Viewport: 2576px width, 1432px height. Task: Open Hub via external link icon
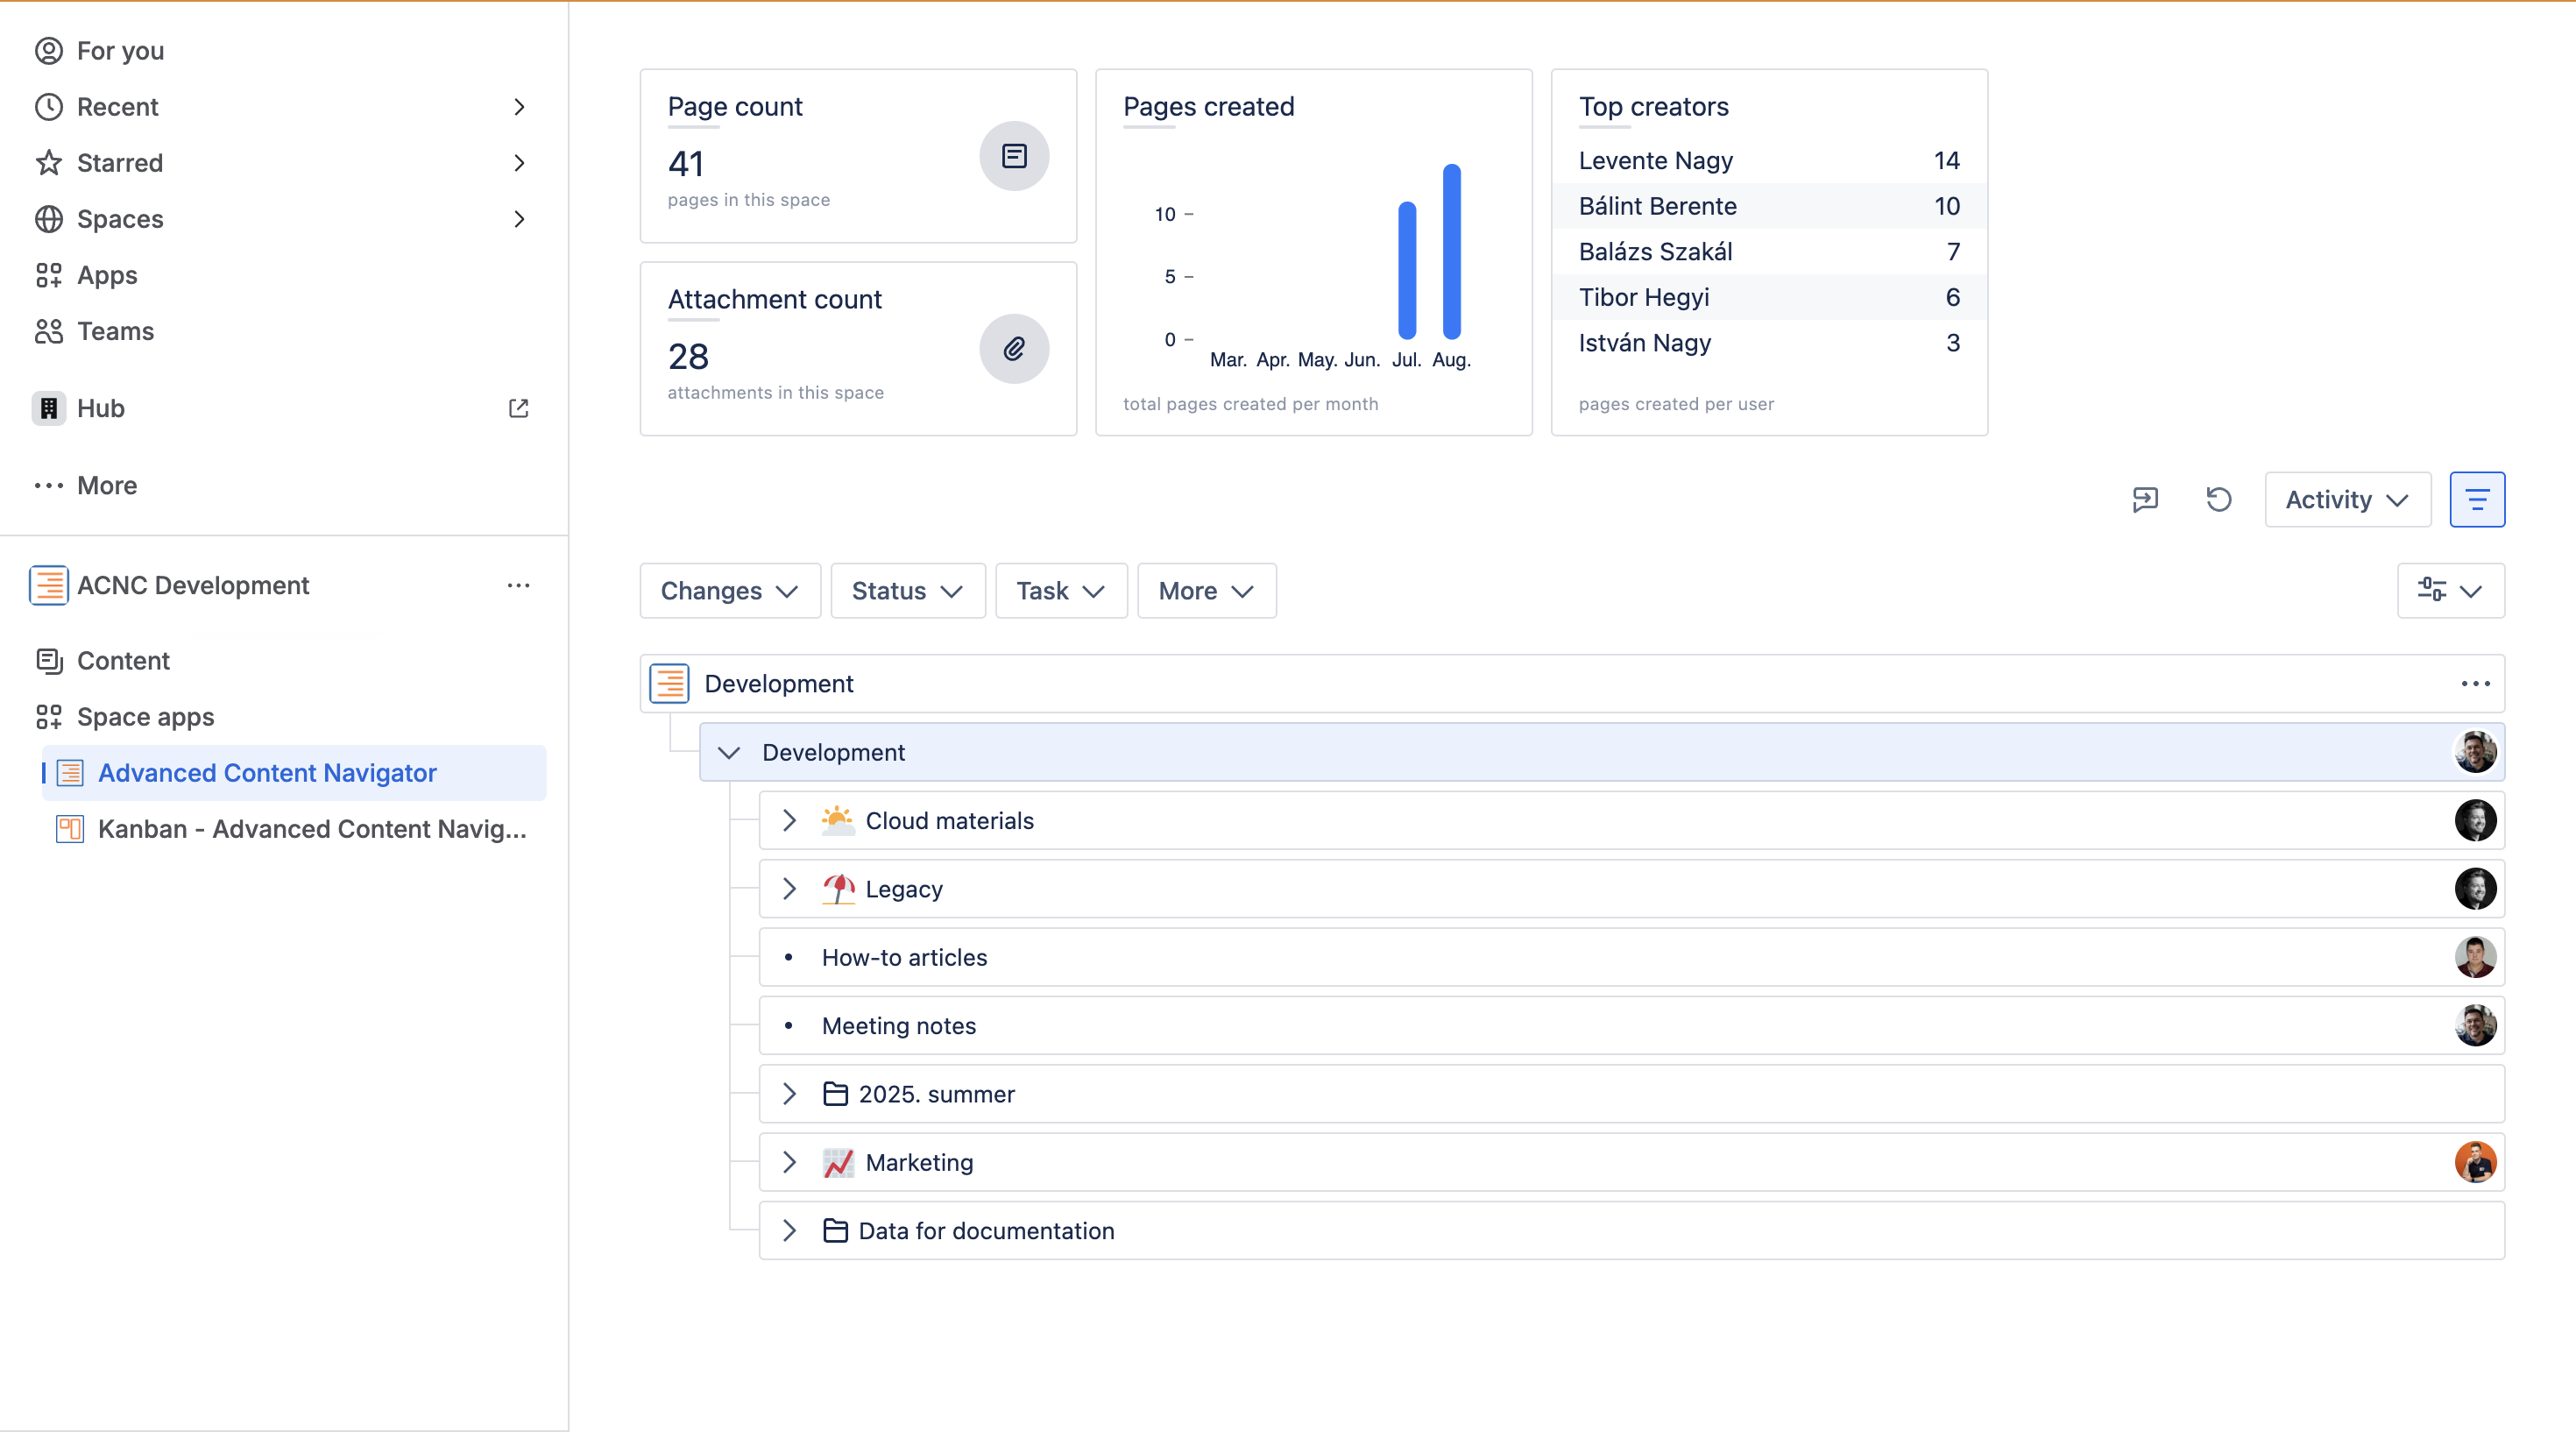(518, 408)
